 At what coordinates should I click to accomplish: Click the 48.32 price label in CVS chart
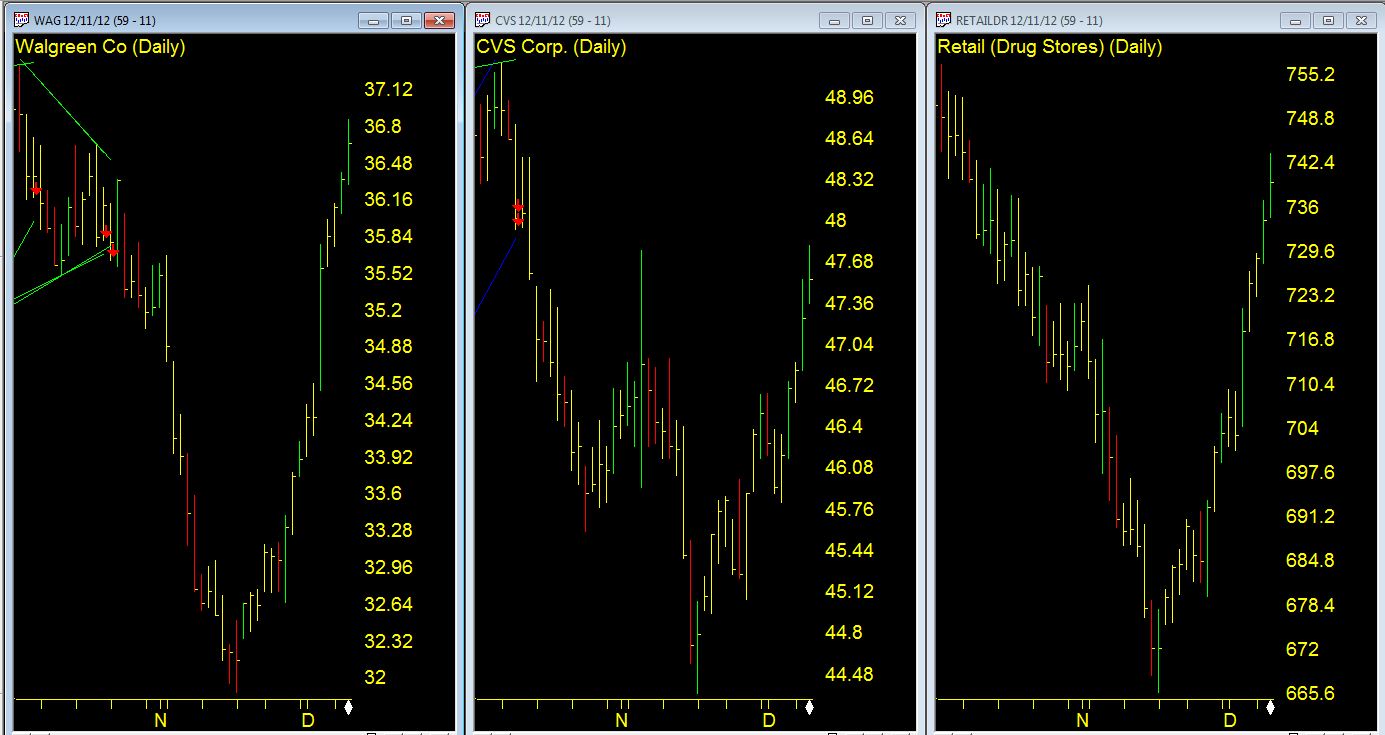pos(849,179)
